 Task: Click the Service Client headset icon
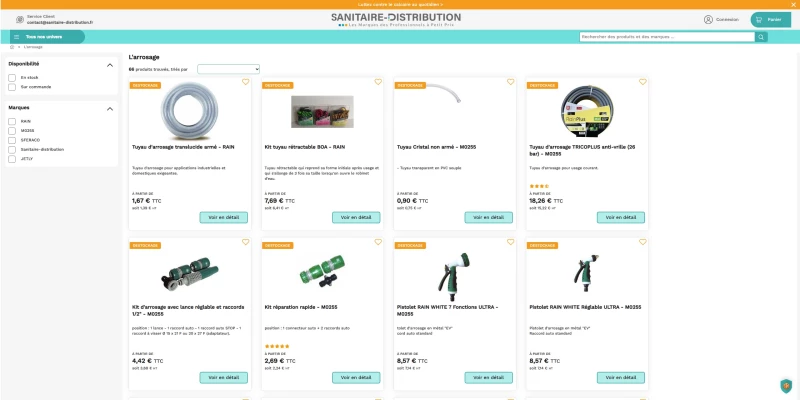[20, 19]
